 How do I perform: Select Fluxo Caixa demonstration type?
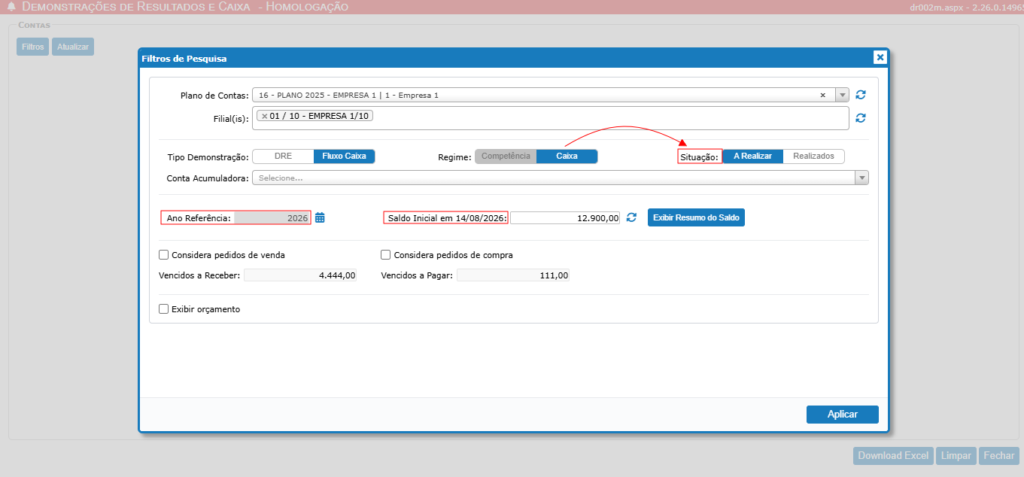344,157
